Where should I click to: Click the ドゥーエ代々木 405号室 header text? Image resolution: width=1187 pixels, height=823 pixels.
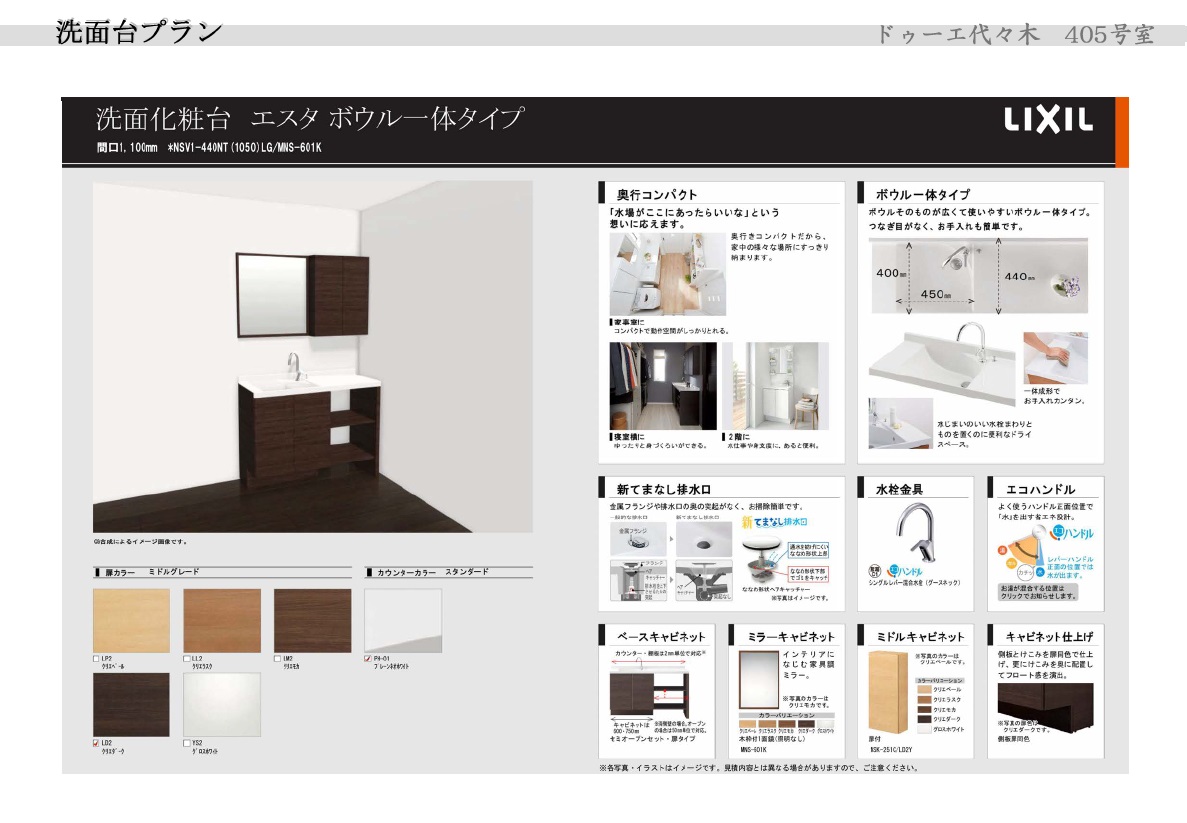coord(1014,34)
